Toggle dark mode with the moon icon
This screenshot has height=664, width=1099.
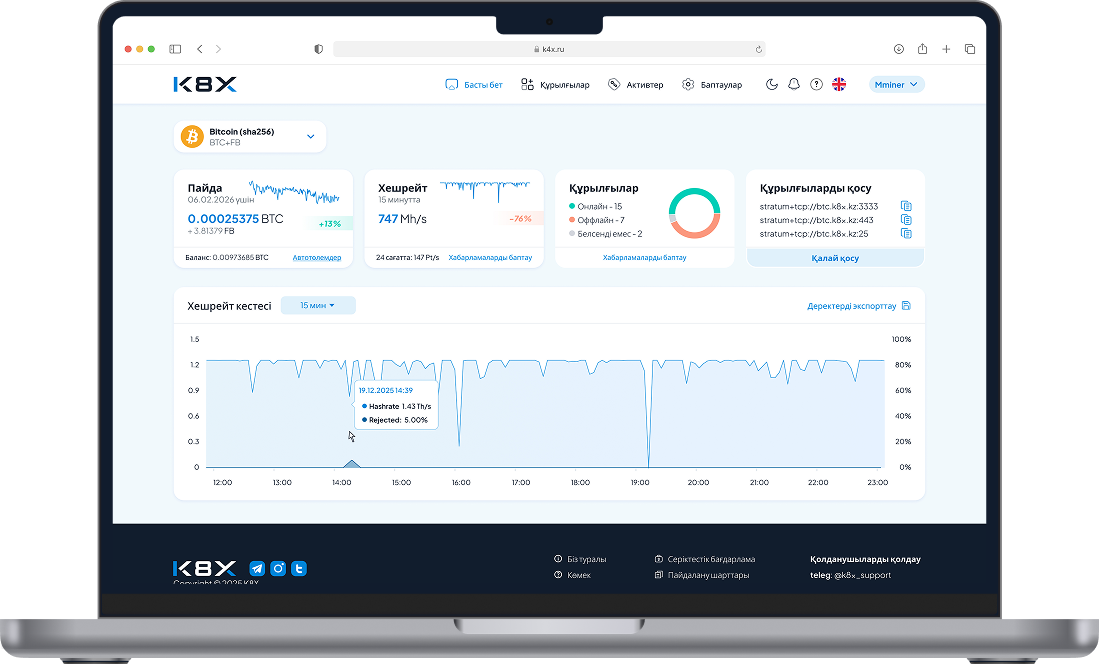click(x=772, y=85)
